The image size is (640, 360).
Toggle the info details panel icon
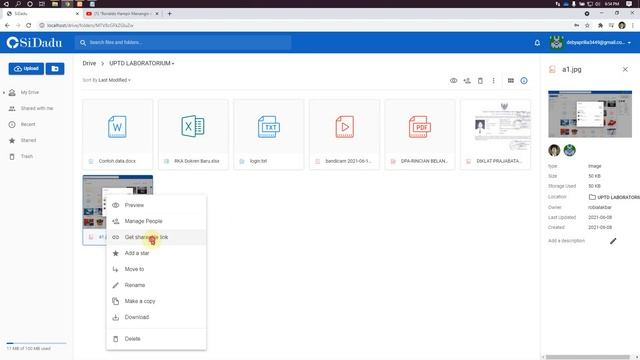coord(524,80)
